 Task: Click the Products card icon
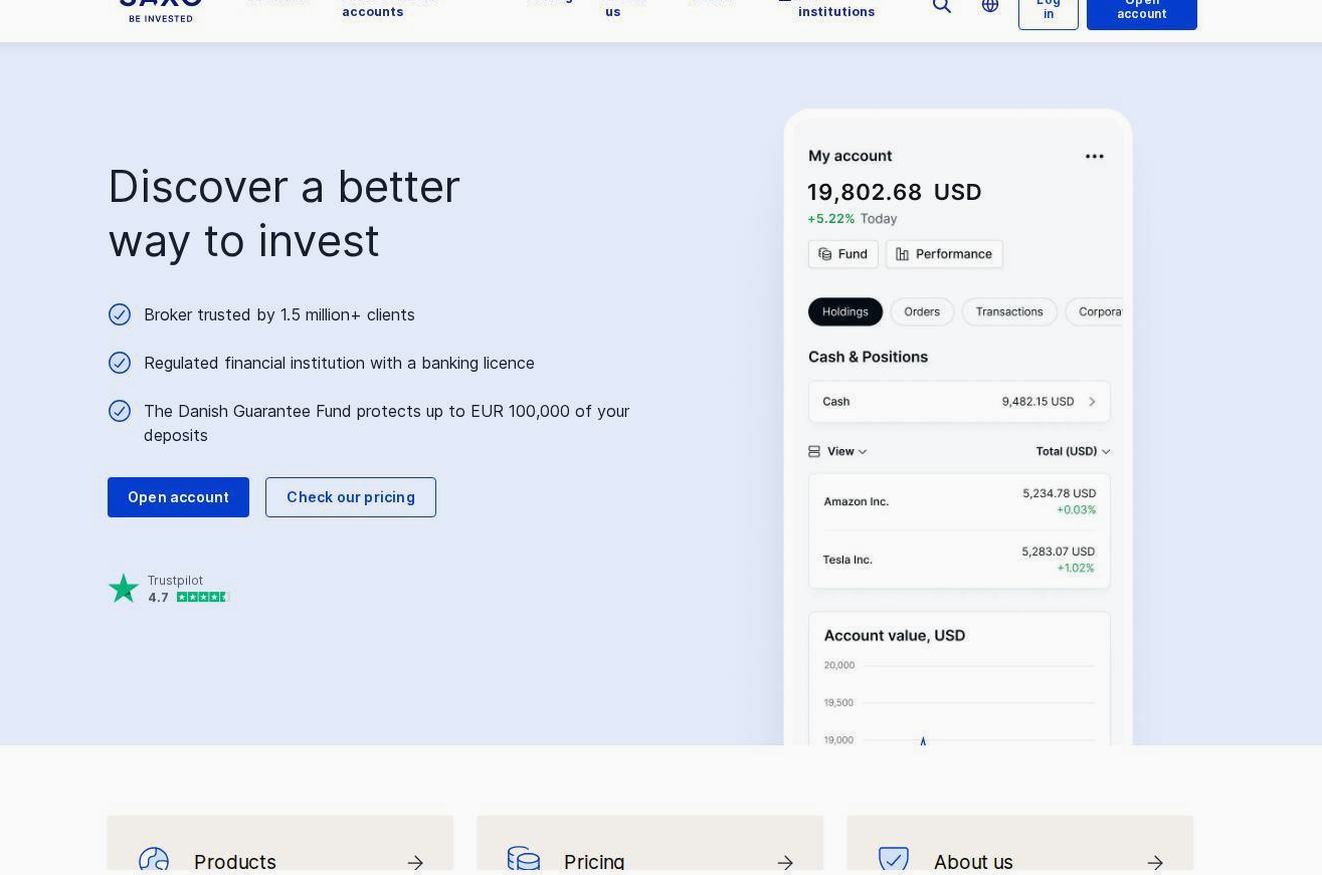coord(154,861)
